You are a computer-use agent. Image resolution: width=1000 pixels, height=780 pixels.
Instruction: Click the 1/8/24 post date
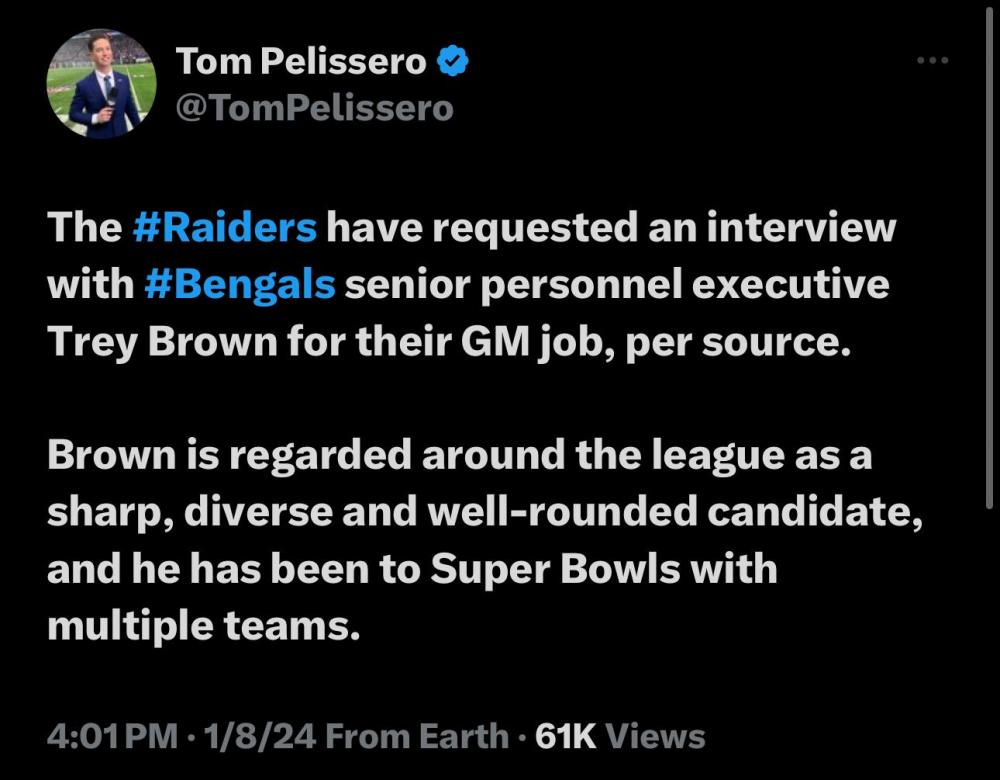257,737
